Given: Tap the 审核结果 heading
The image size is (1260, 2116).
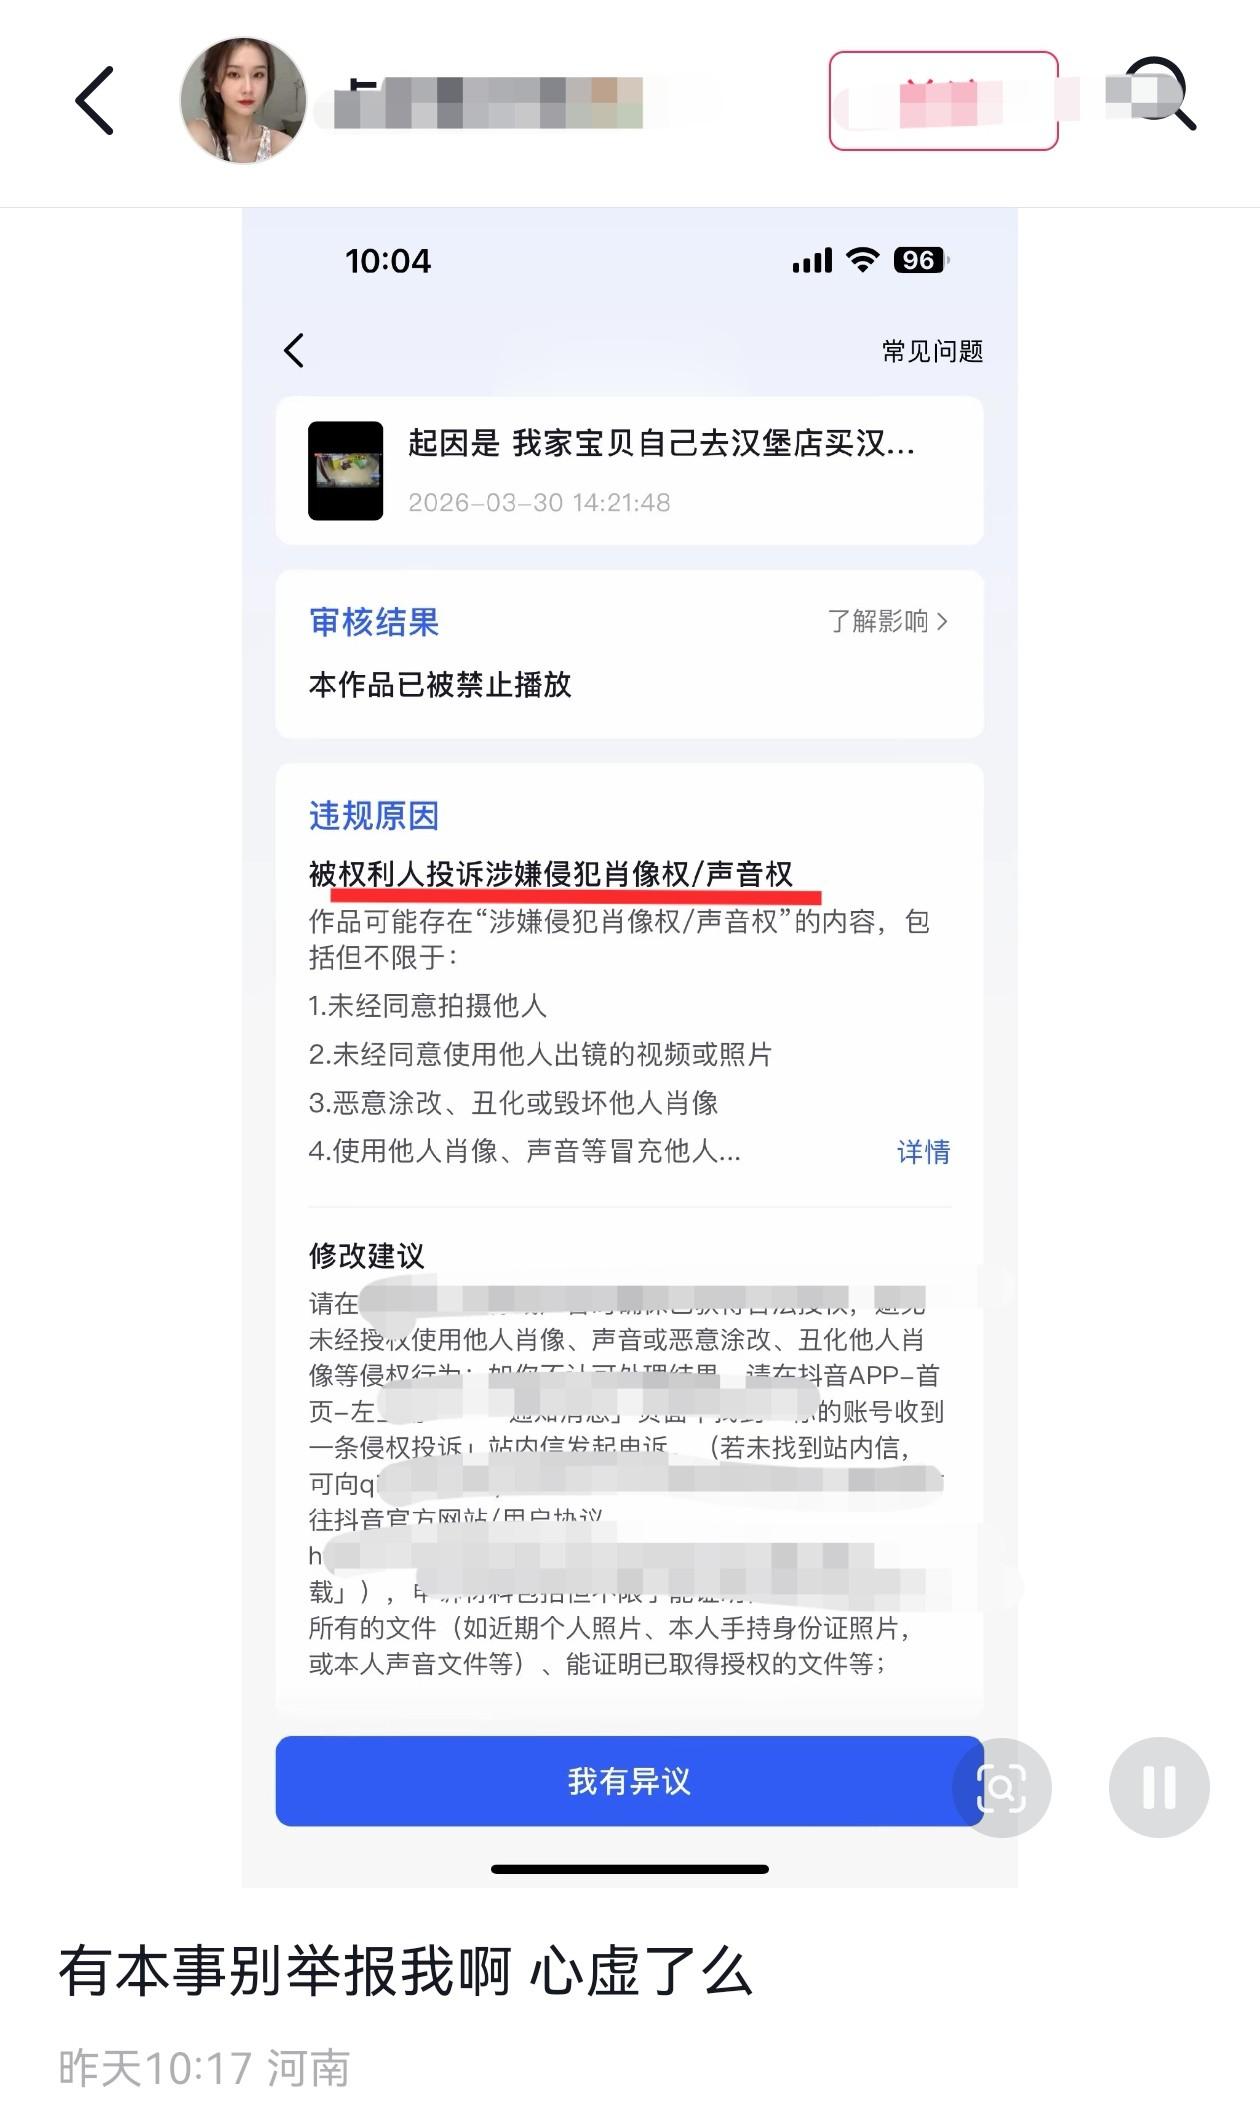Looking at the screenshot, I should coord(374,622).
